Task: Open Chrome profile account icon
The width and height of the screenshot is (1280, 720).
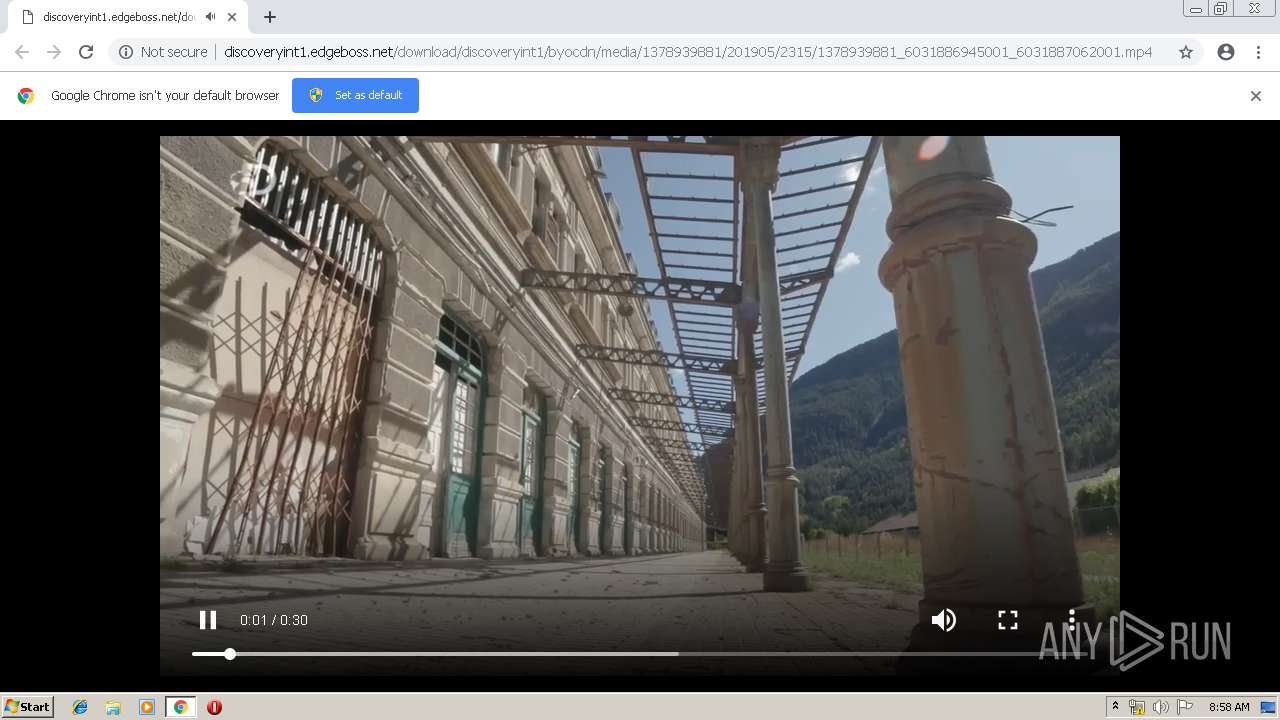Action: (1226, 52)
